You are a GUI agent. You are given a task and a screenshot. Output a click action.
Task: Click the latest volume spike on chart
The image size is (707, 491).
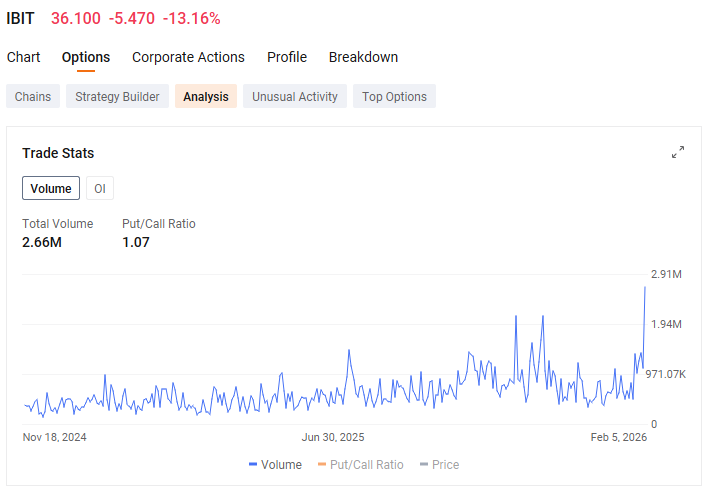pyautogui.click(x=645, y=288)
